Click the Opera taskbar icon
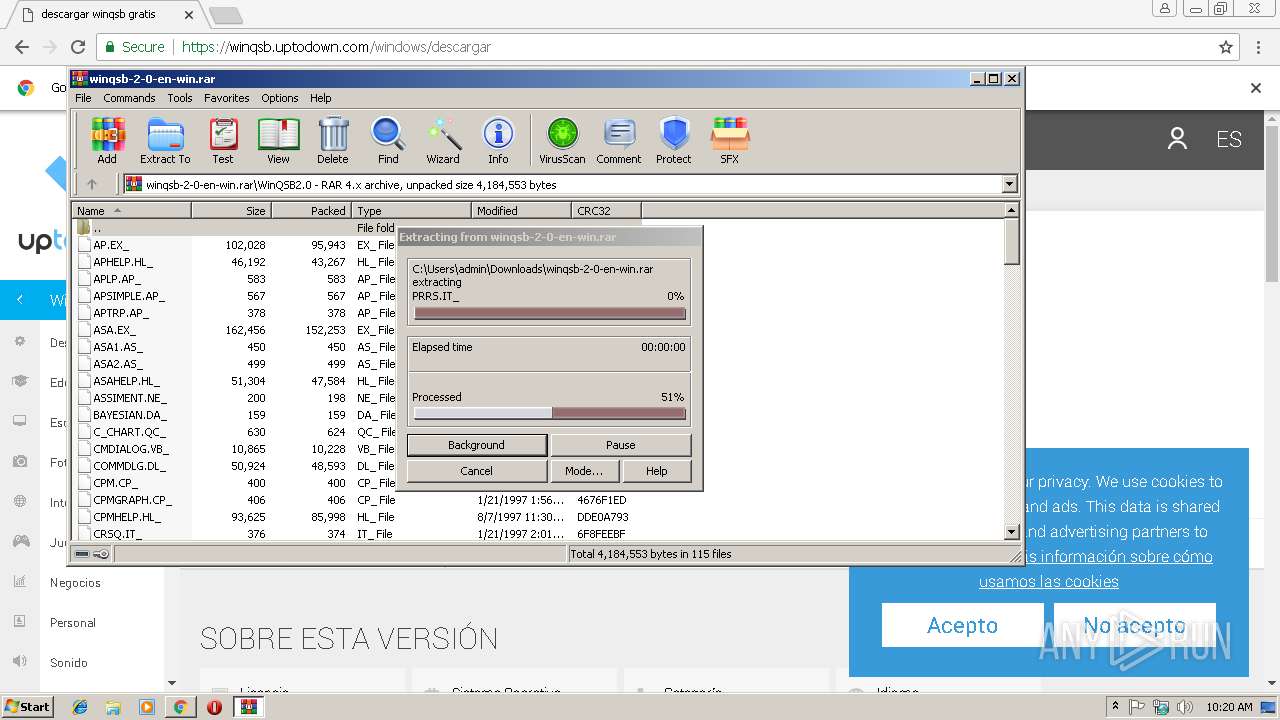Screen dimensions: 1280x720 tap(214, 707)
